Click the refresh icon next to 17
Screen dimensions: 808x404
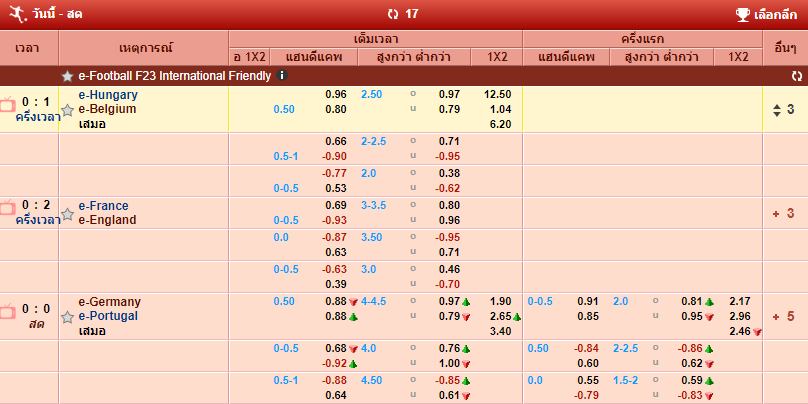(393, 14)
